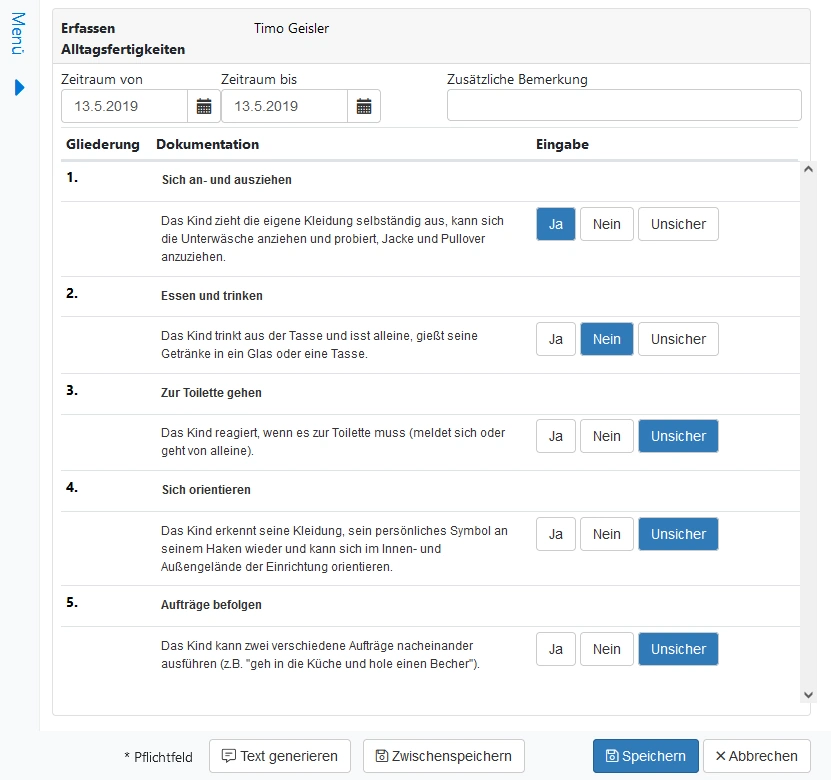
Task: Open calendar picker for Zeitraum von
Action: pyautogui.click(x=204, y=106)
